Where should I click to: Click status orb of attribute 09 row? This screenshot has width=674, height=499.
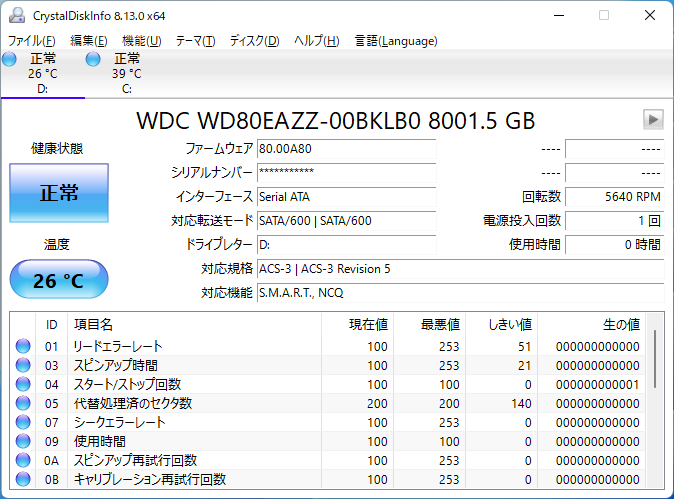click(x=23, y=441)
